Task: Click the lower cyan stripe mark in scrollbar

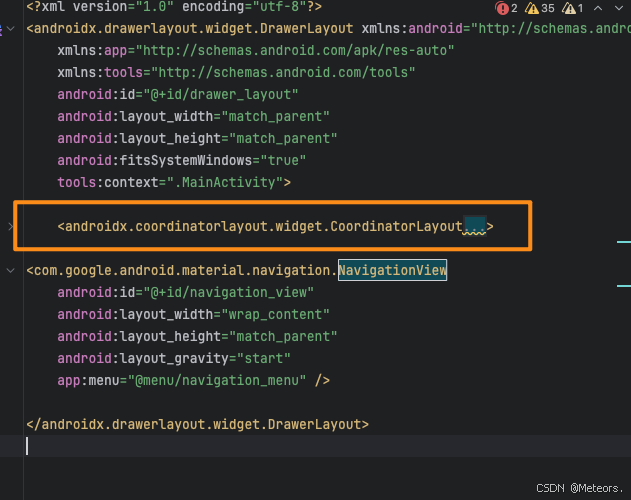Action: (624, 286)
